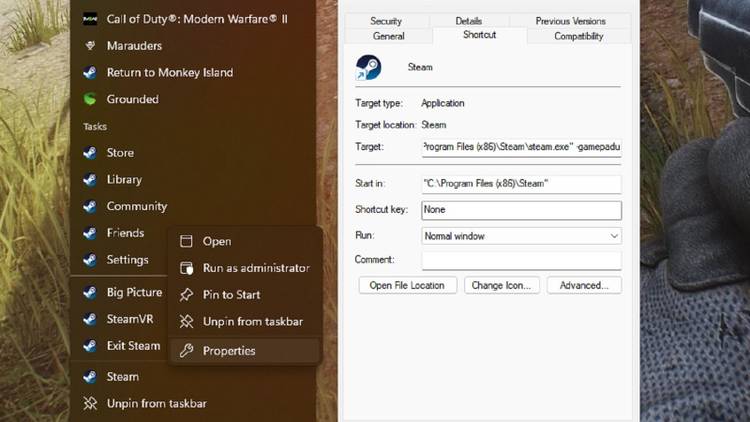The height and width of the screenshot is (422, 750).
Task: Click the shortcut name text "Steam"
Action: coord(420,67)
